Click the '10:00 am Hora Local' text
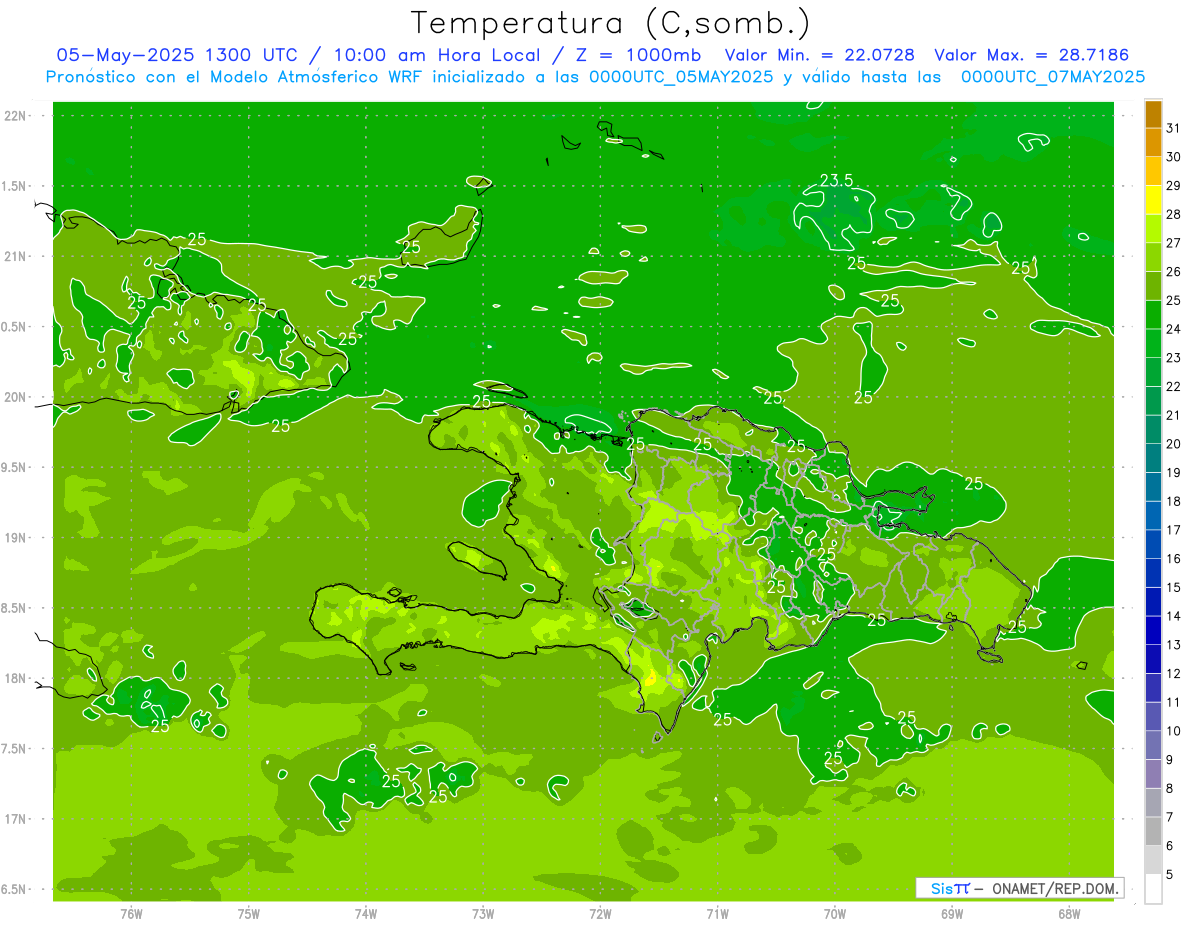 click(x=439, y=55)
